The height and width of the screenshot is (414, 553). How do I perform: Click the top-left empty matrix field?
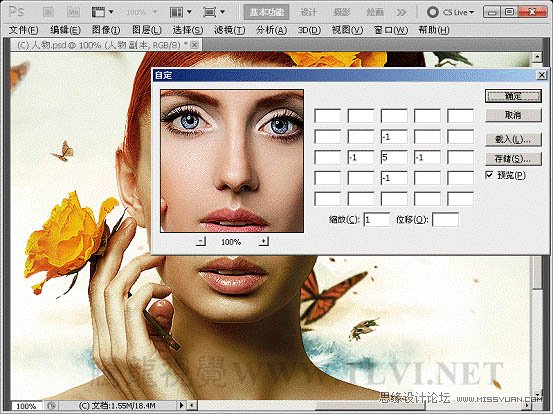[328, 116]
